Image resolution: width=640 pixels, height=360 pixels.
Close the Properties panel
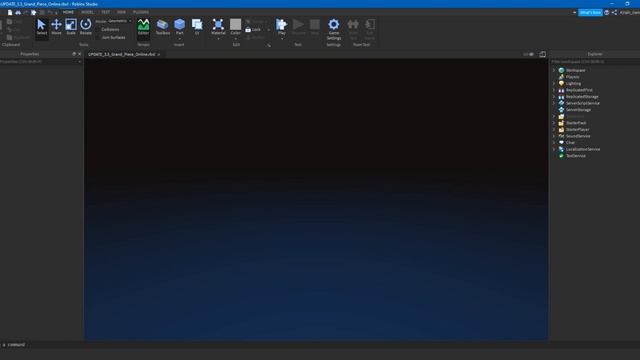(x=80, y=54)
